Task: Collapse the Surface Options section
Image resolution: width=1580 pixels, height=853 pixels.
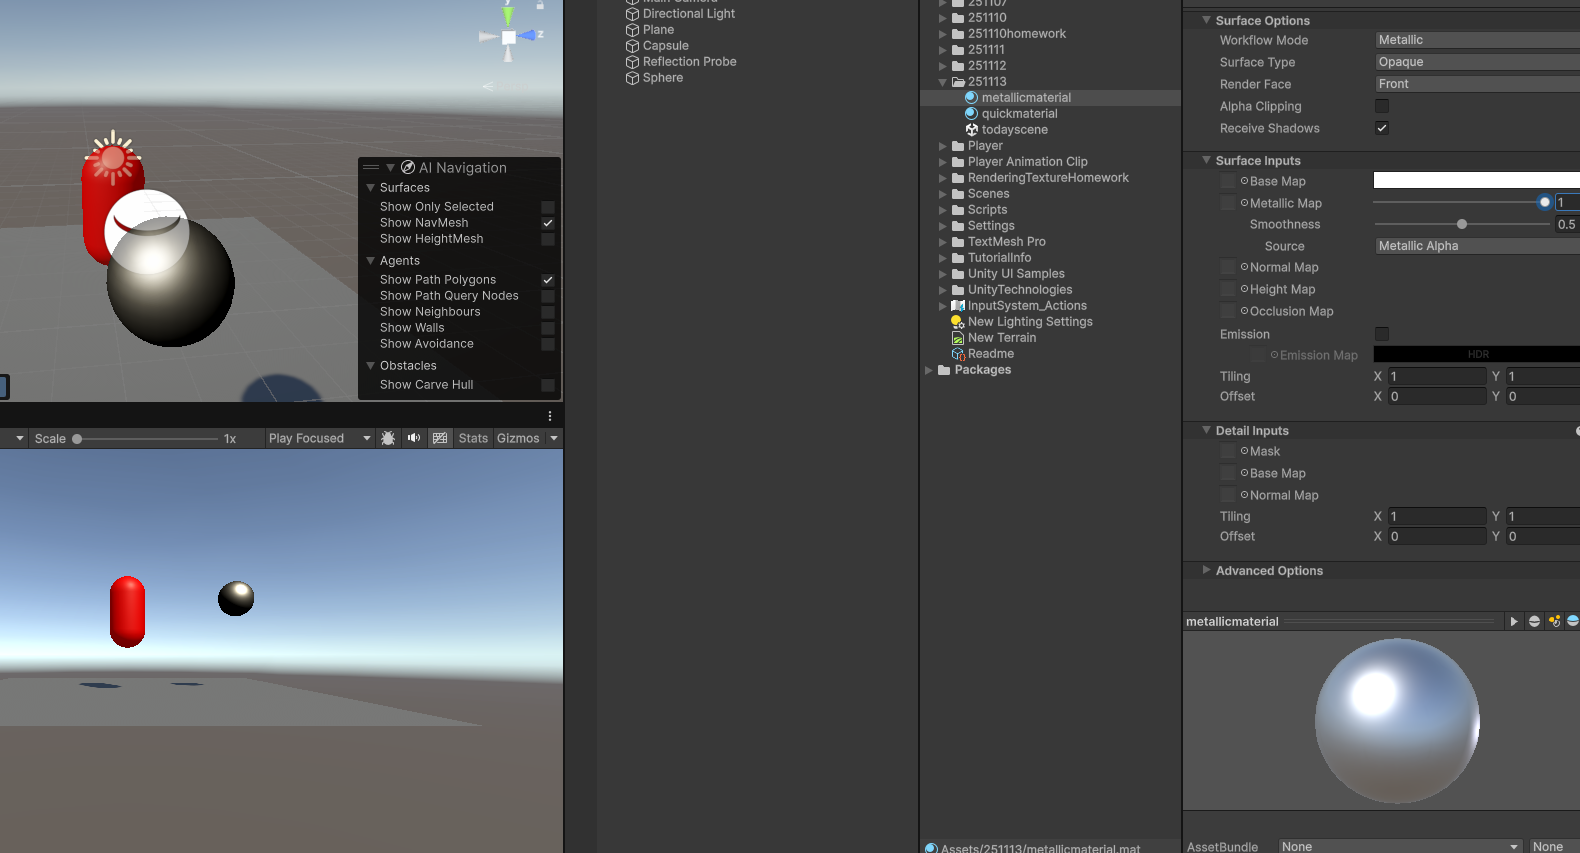Action: [1206, 20]
